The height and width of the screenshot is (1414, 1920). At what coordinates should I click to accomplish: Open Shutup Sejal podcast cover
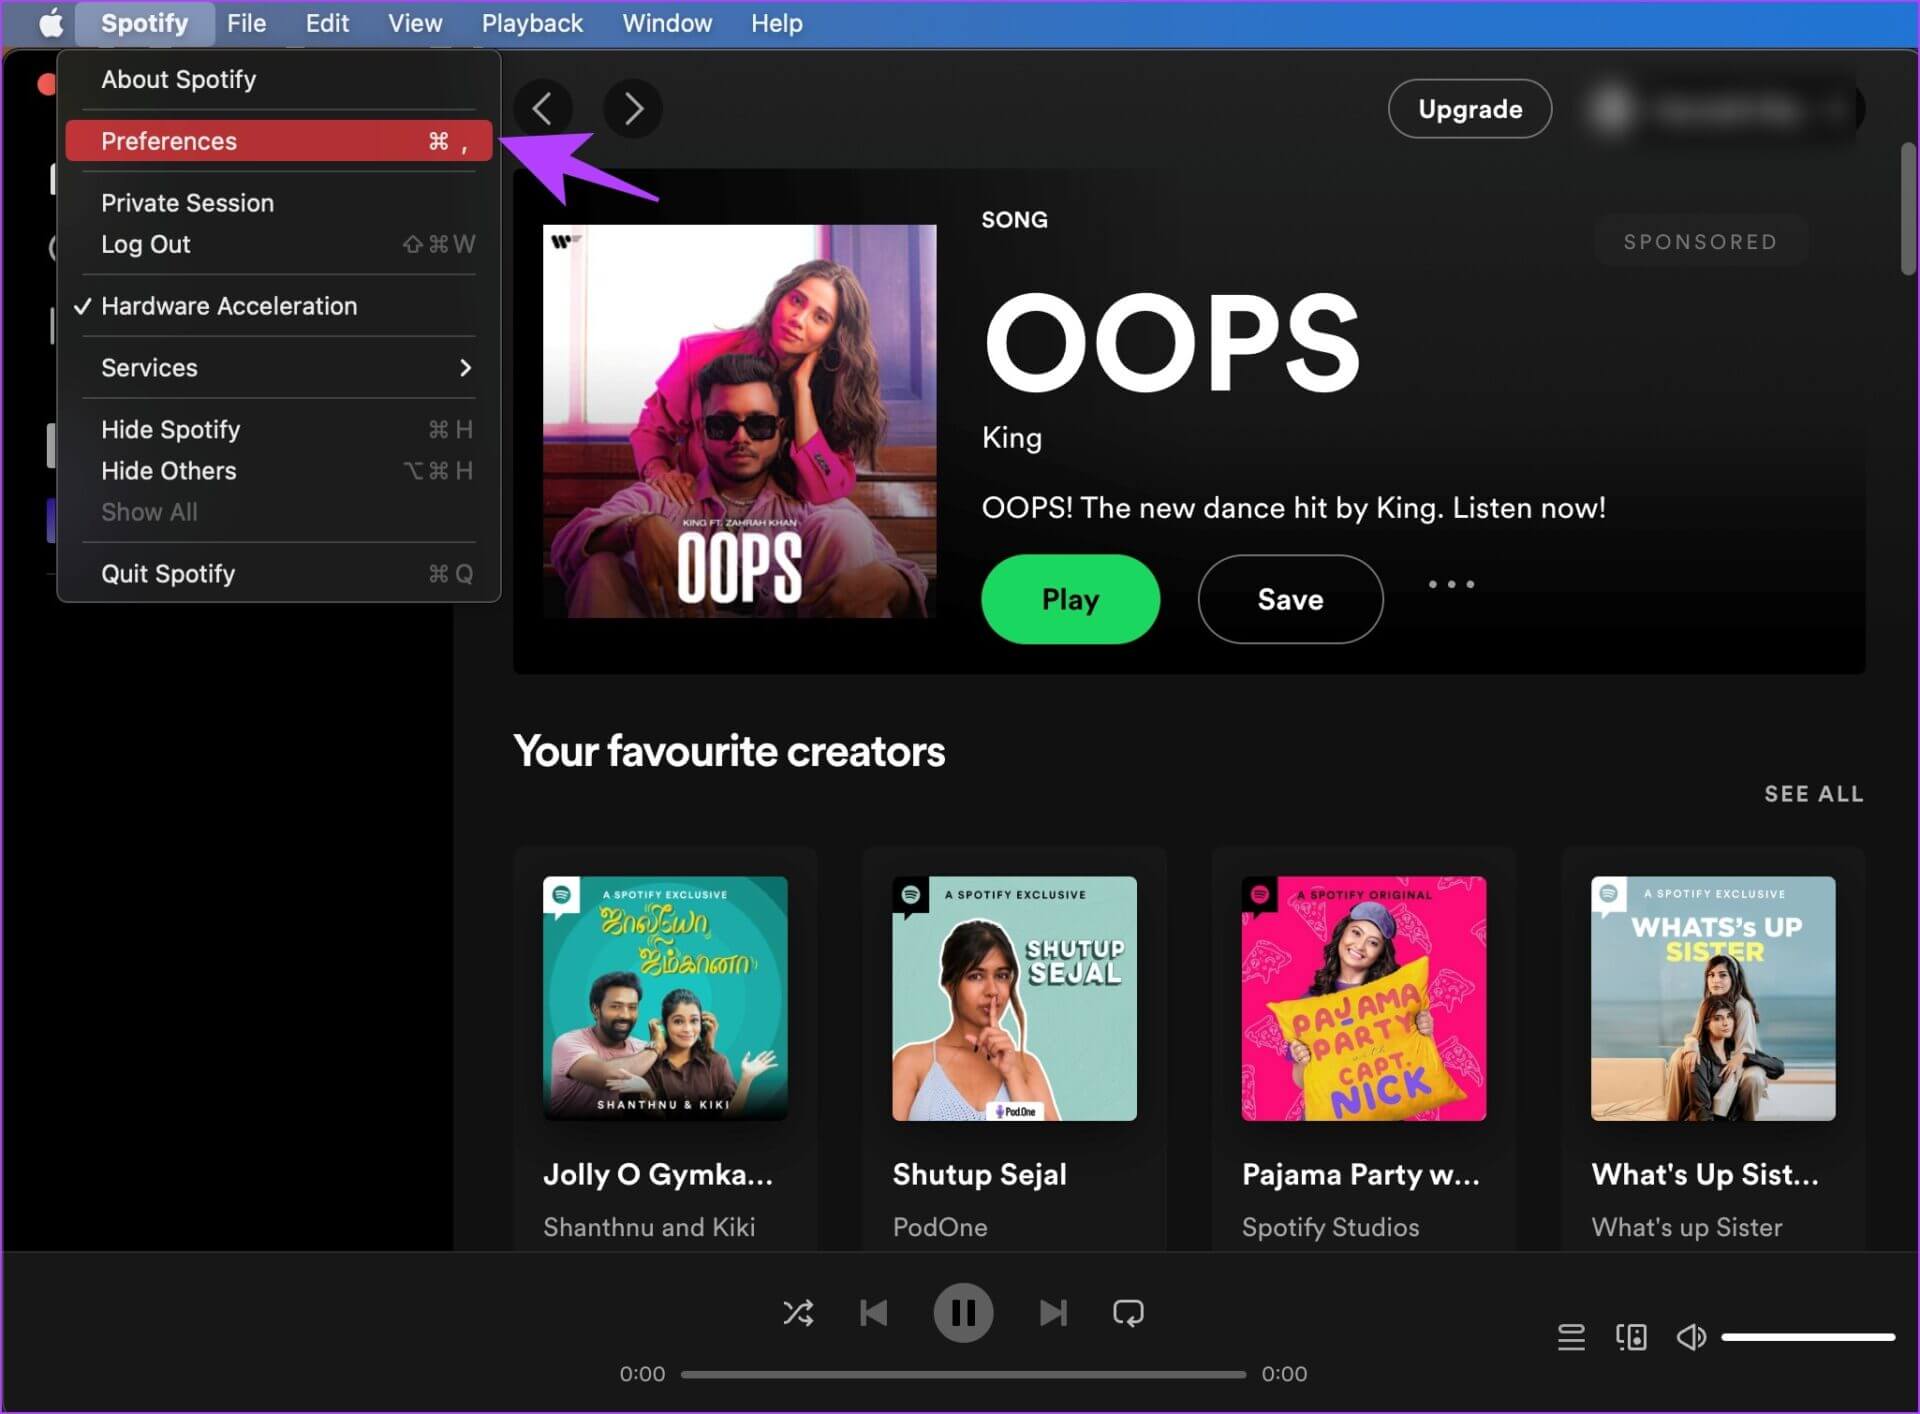[1014, 999]
